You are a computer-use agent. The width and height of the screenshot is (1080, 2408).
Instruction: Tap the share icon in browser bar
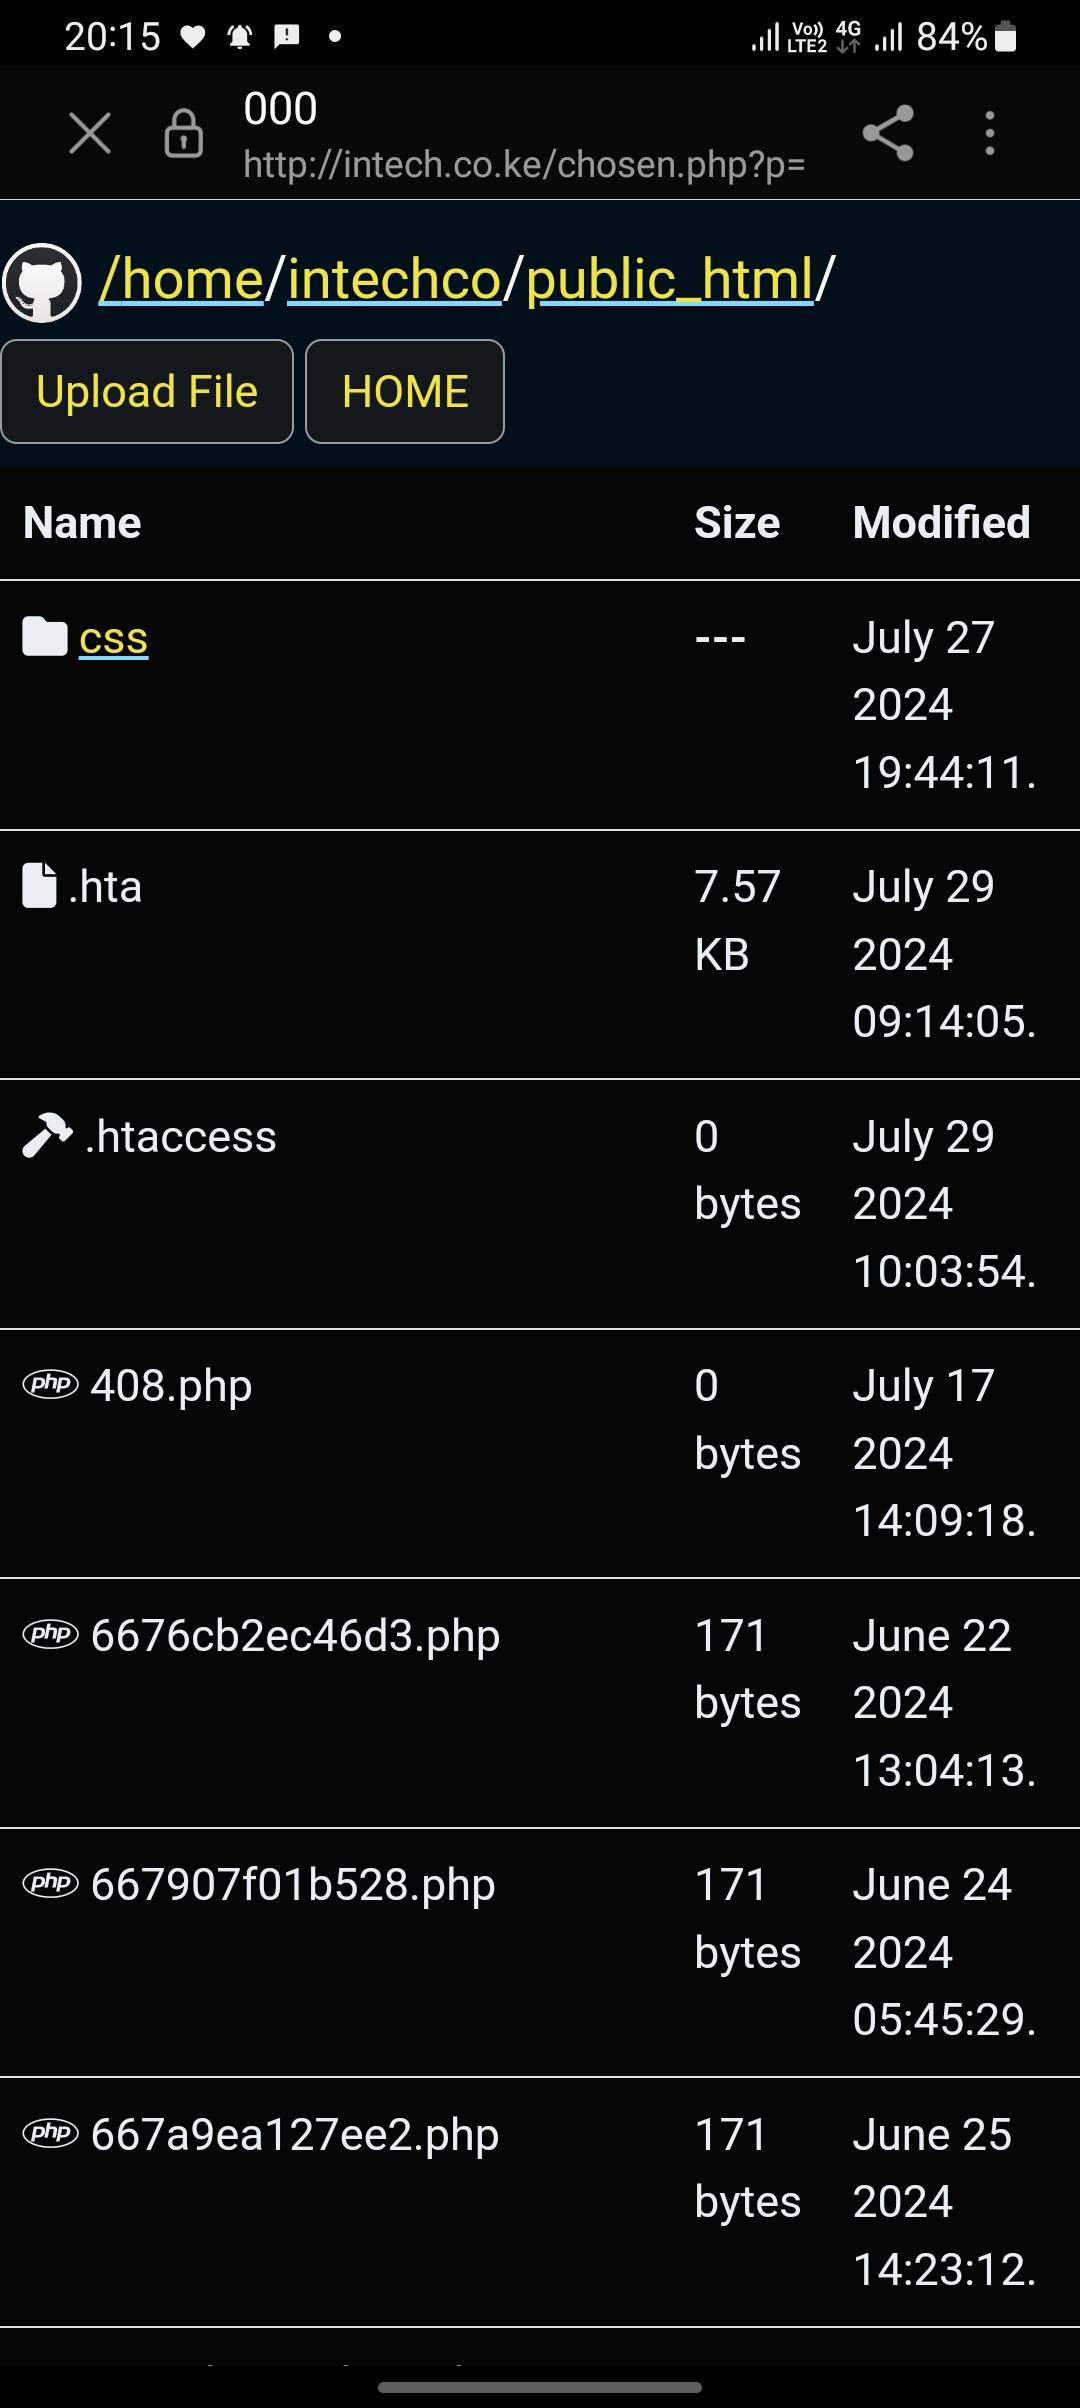pos(888,133)
